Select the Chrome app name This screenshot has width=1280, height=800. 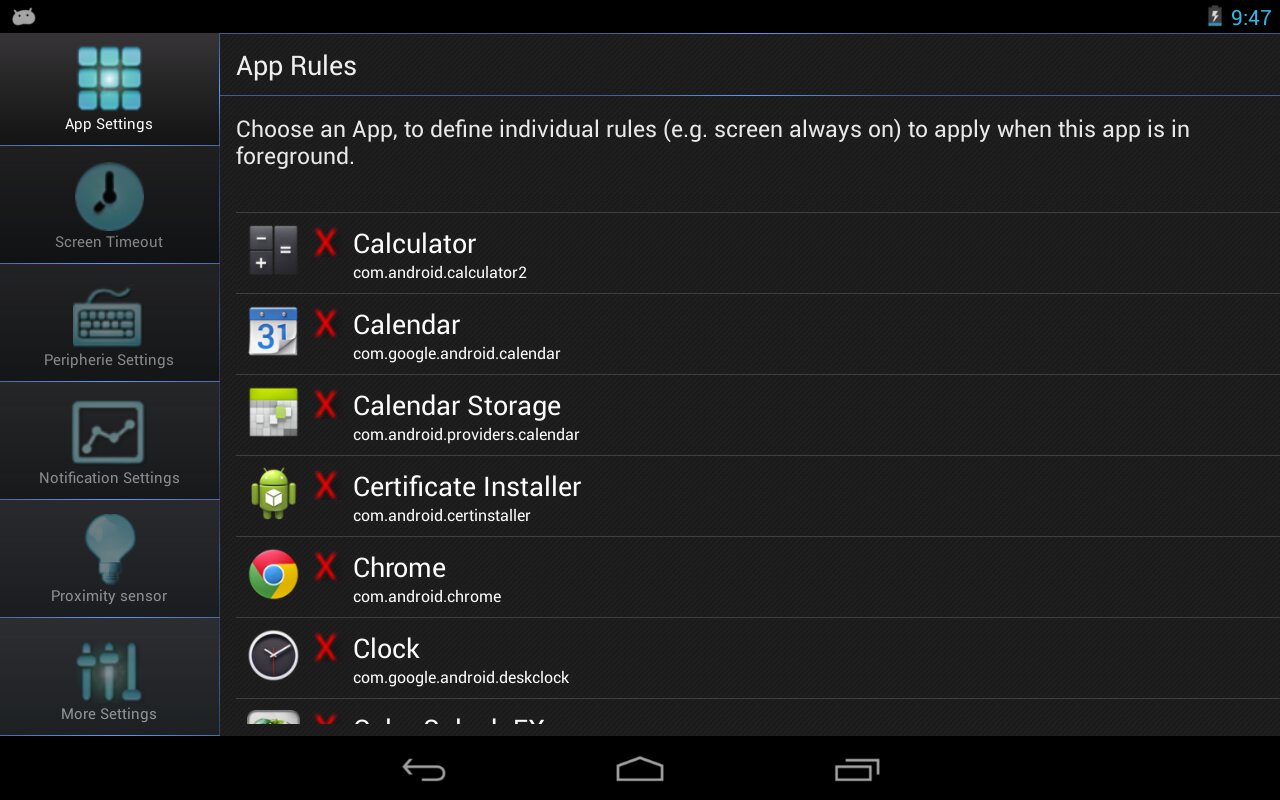pyautogui.click(x=399, y=568)
